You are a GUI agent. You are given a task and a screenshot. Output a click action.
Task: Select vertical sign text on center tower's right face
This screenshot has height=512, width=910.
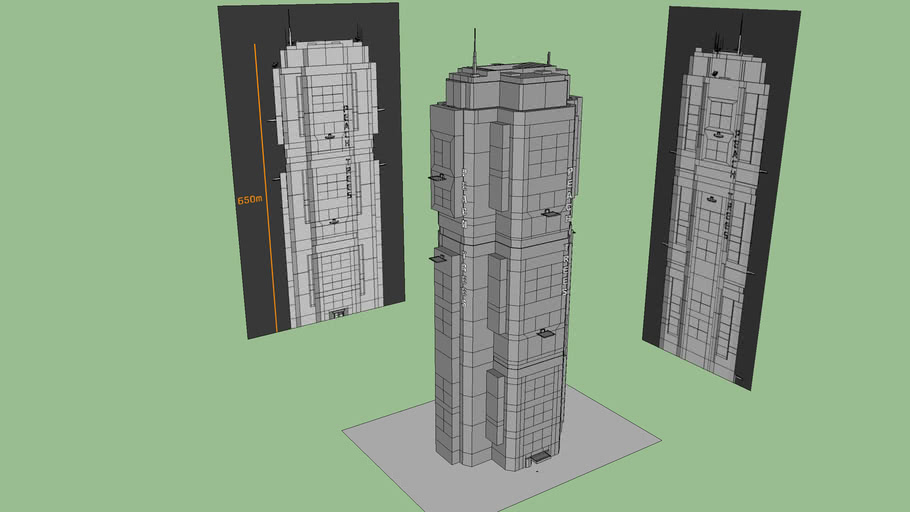coord(567,230)
